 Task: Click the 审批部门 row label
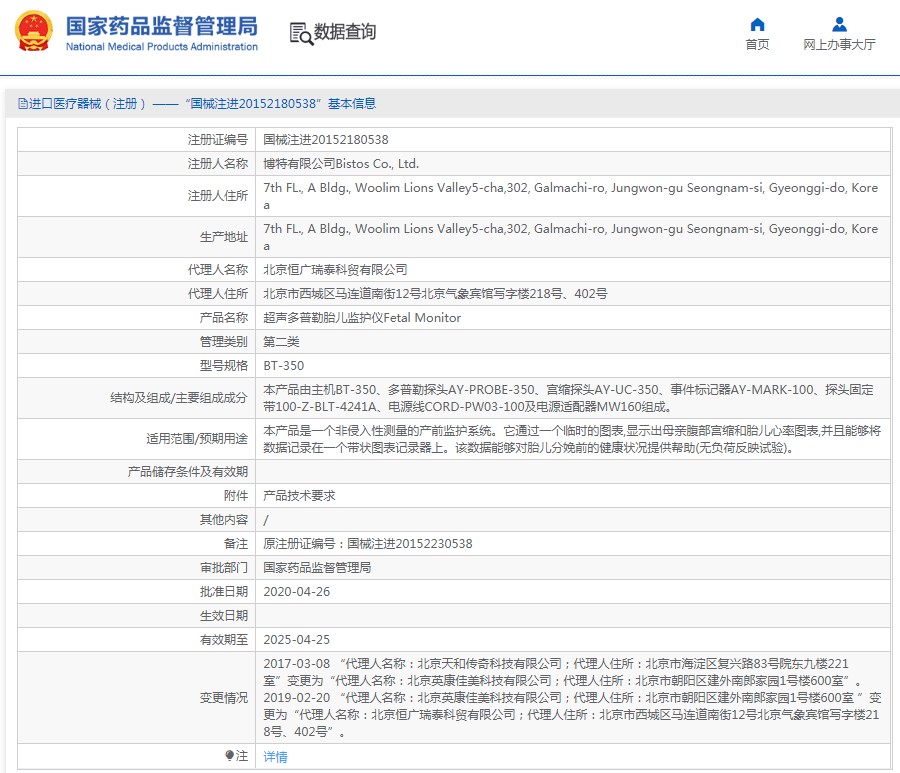[x=224, y=568]
